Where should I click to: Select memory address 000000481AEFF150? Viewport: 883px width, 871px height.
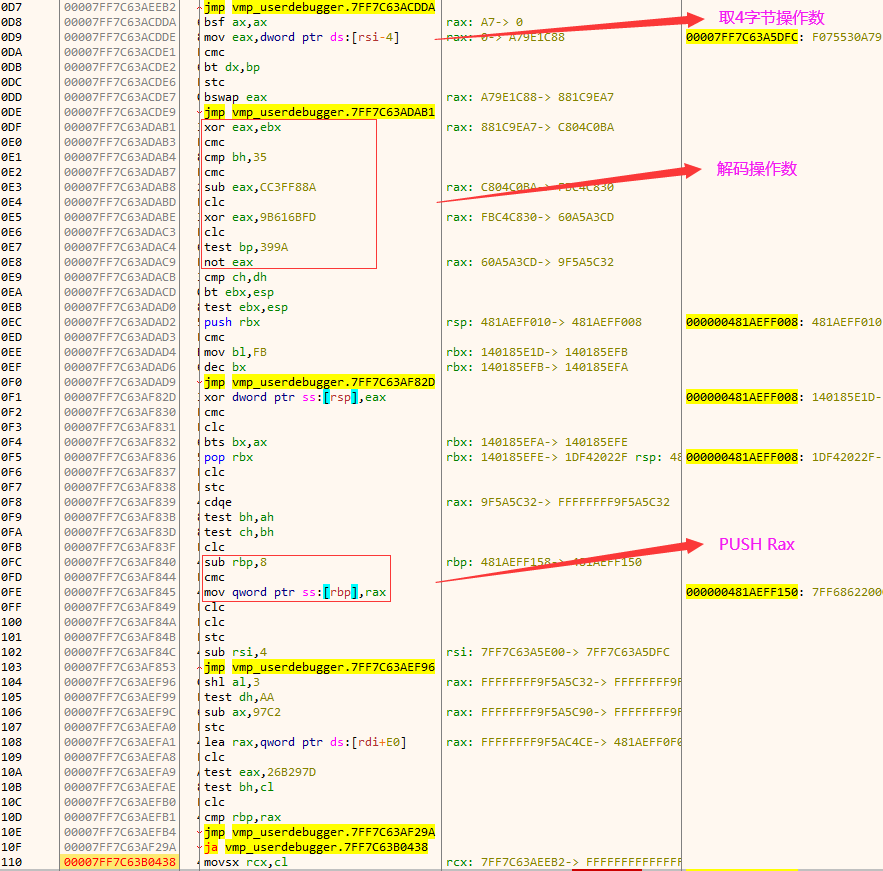742,592
